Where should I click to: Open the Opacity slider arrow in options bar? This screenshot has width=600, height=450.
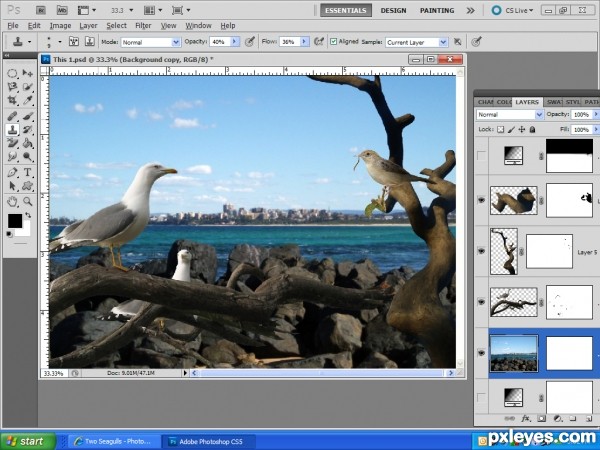[235, 42]
